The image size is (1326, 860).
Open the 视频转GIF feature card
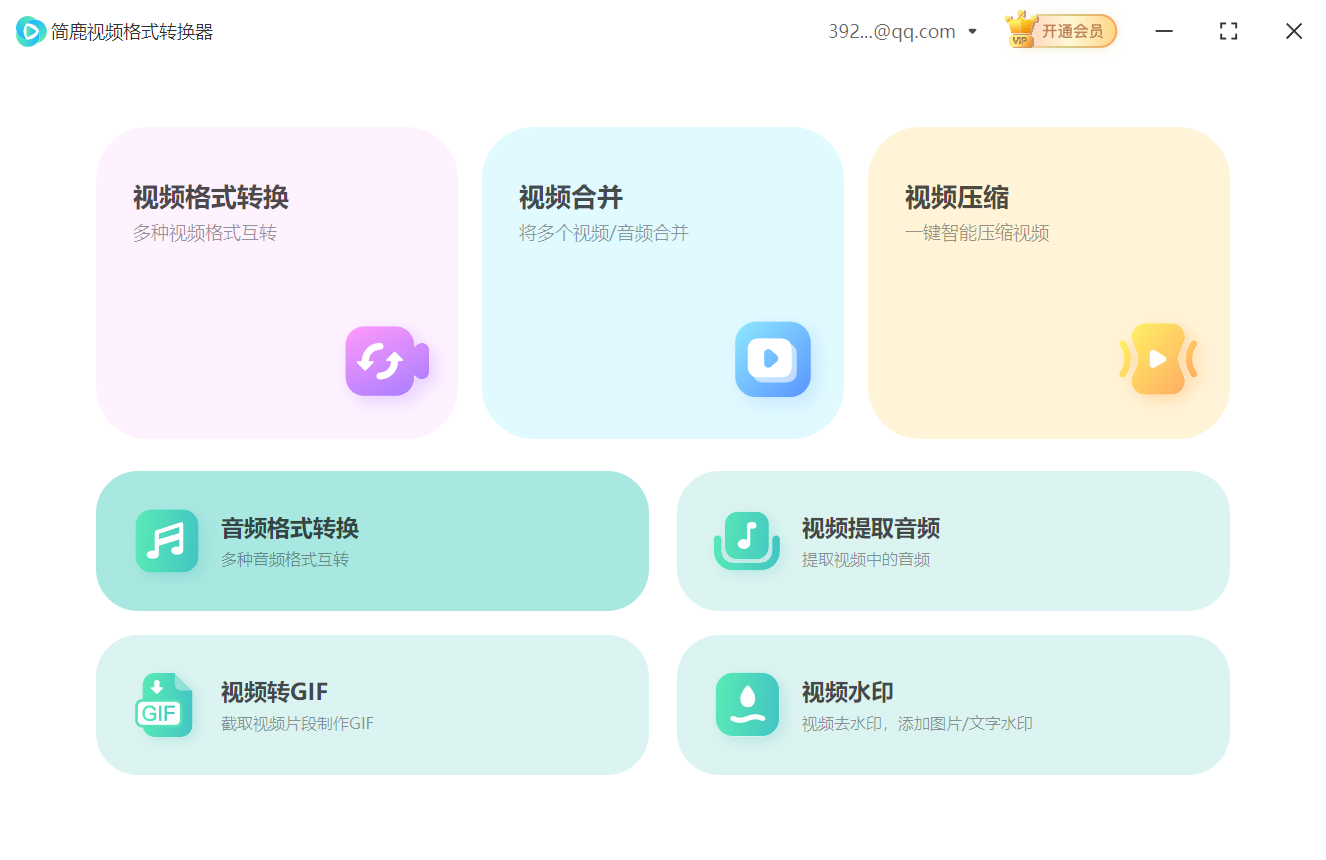[373, 705]
